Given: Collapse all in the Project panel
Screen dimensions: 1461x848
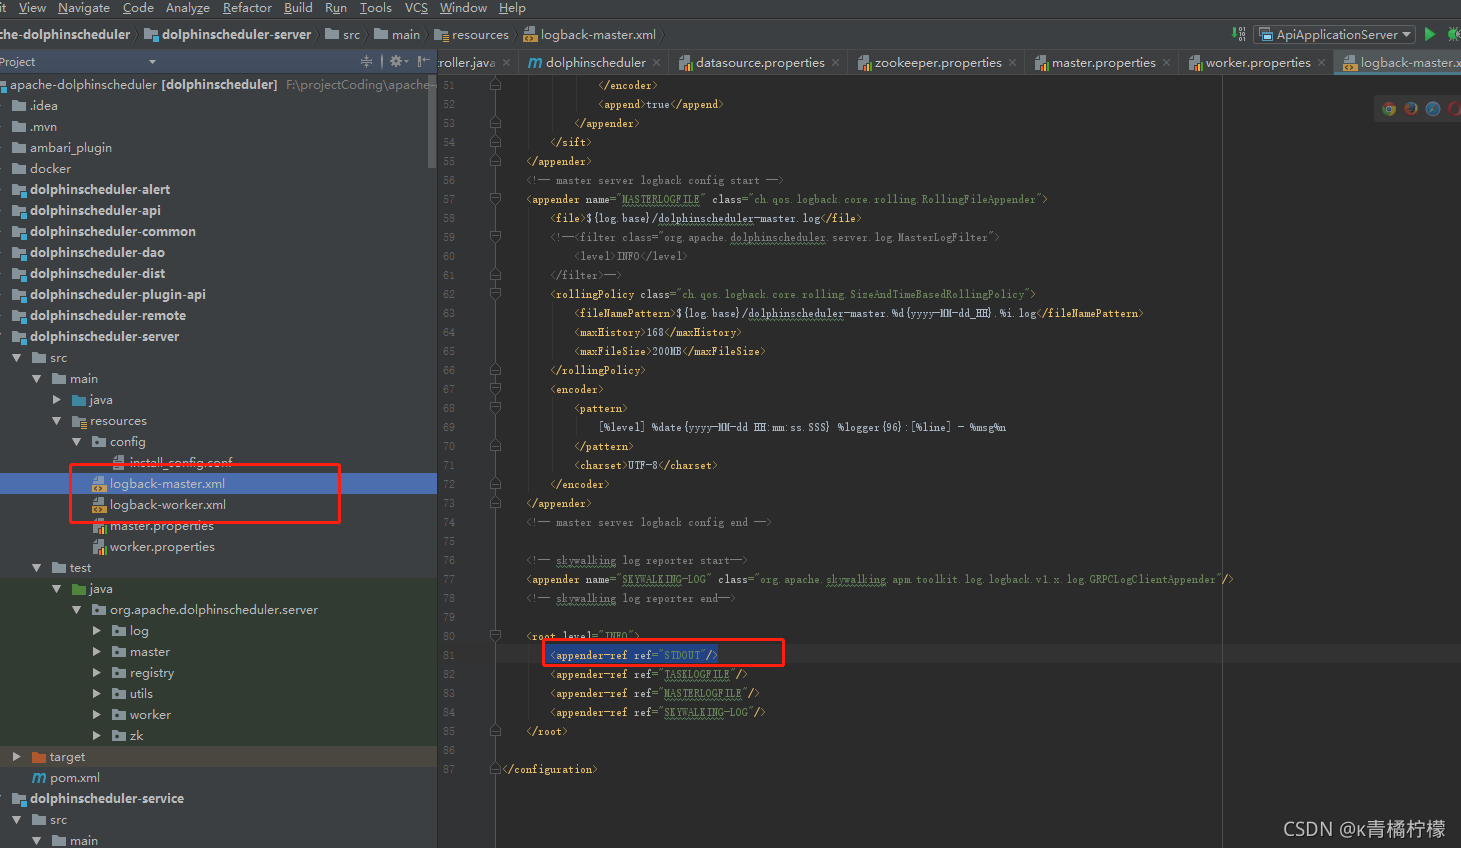Looking at the screenshot, I should [366, 61].
